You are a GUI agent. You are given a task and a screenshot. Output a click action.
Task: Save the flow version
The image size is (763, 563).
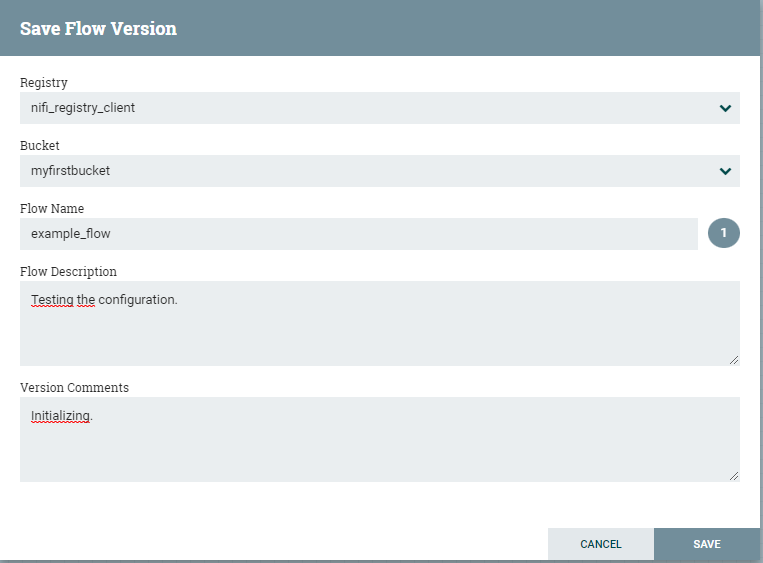(x=707, y=544)
